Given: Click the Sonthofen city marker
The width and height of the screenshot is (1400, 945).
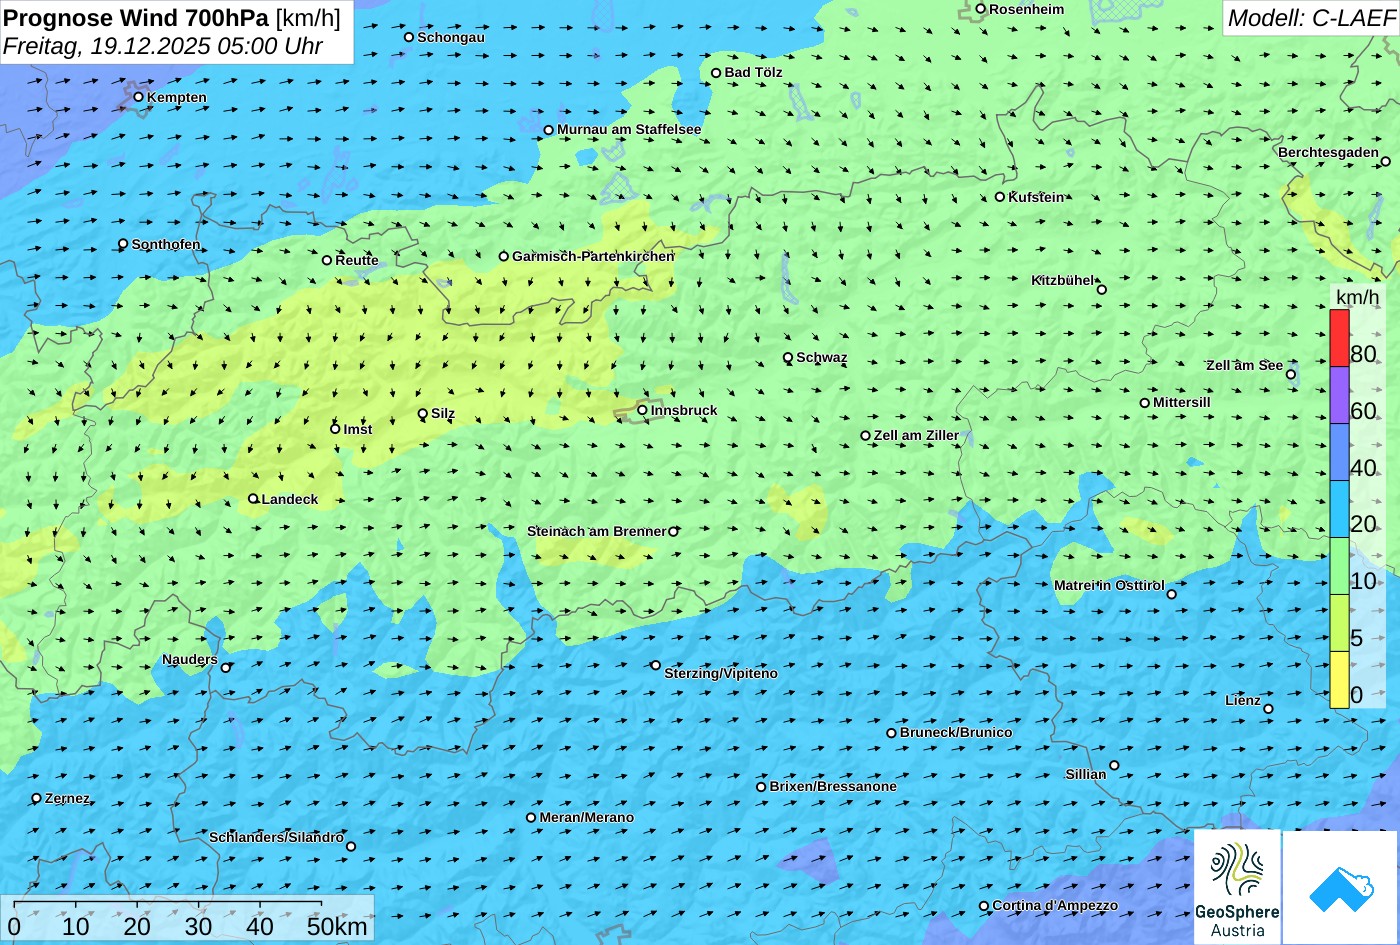Looking at the screenshot, I should 124,244.
